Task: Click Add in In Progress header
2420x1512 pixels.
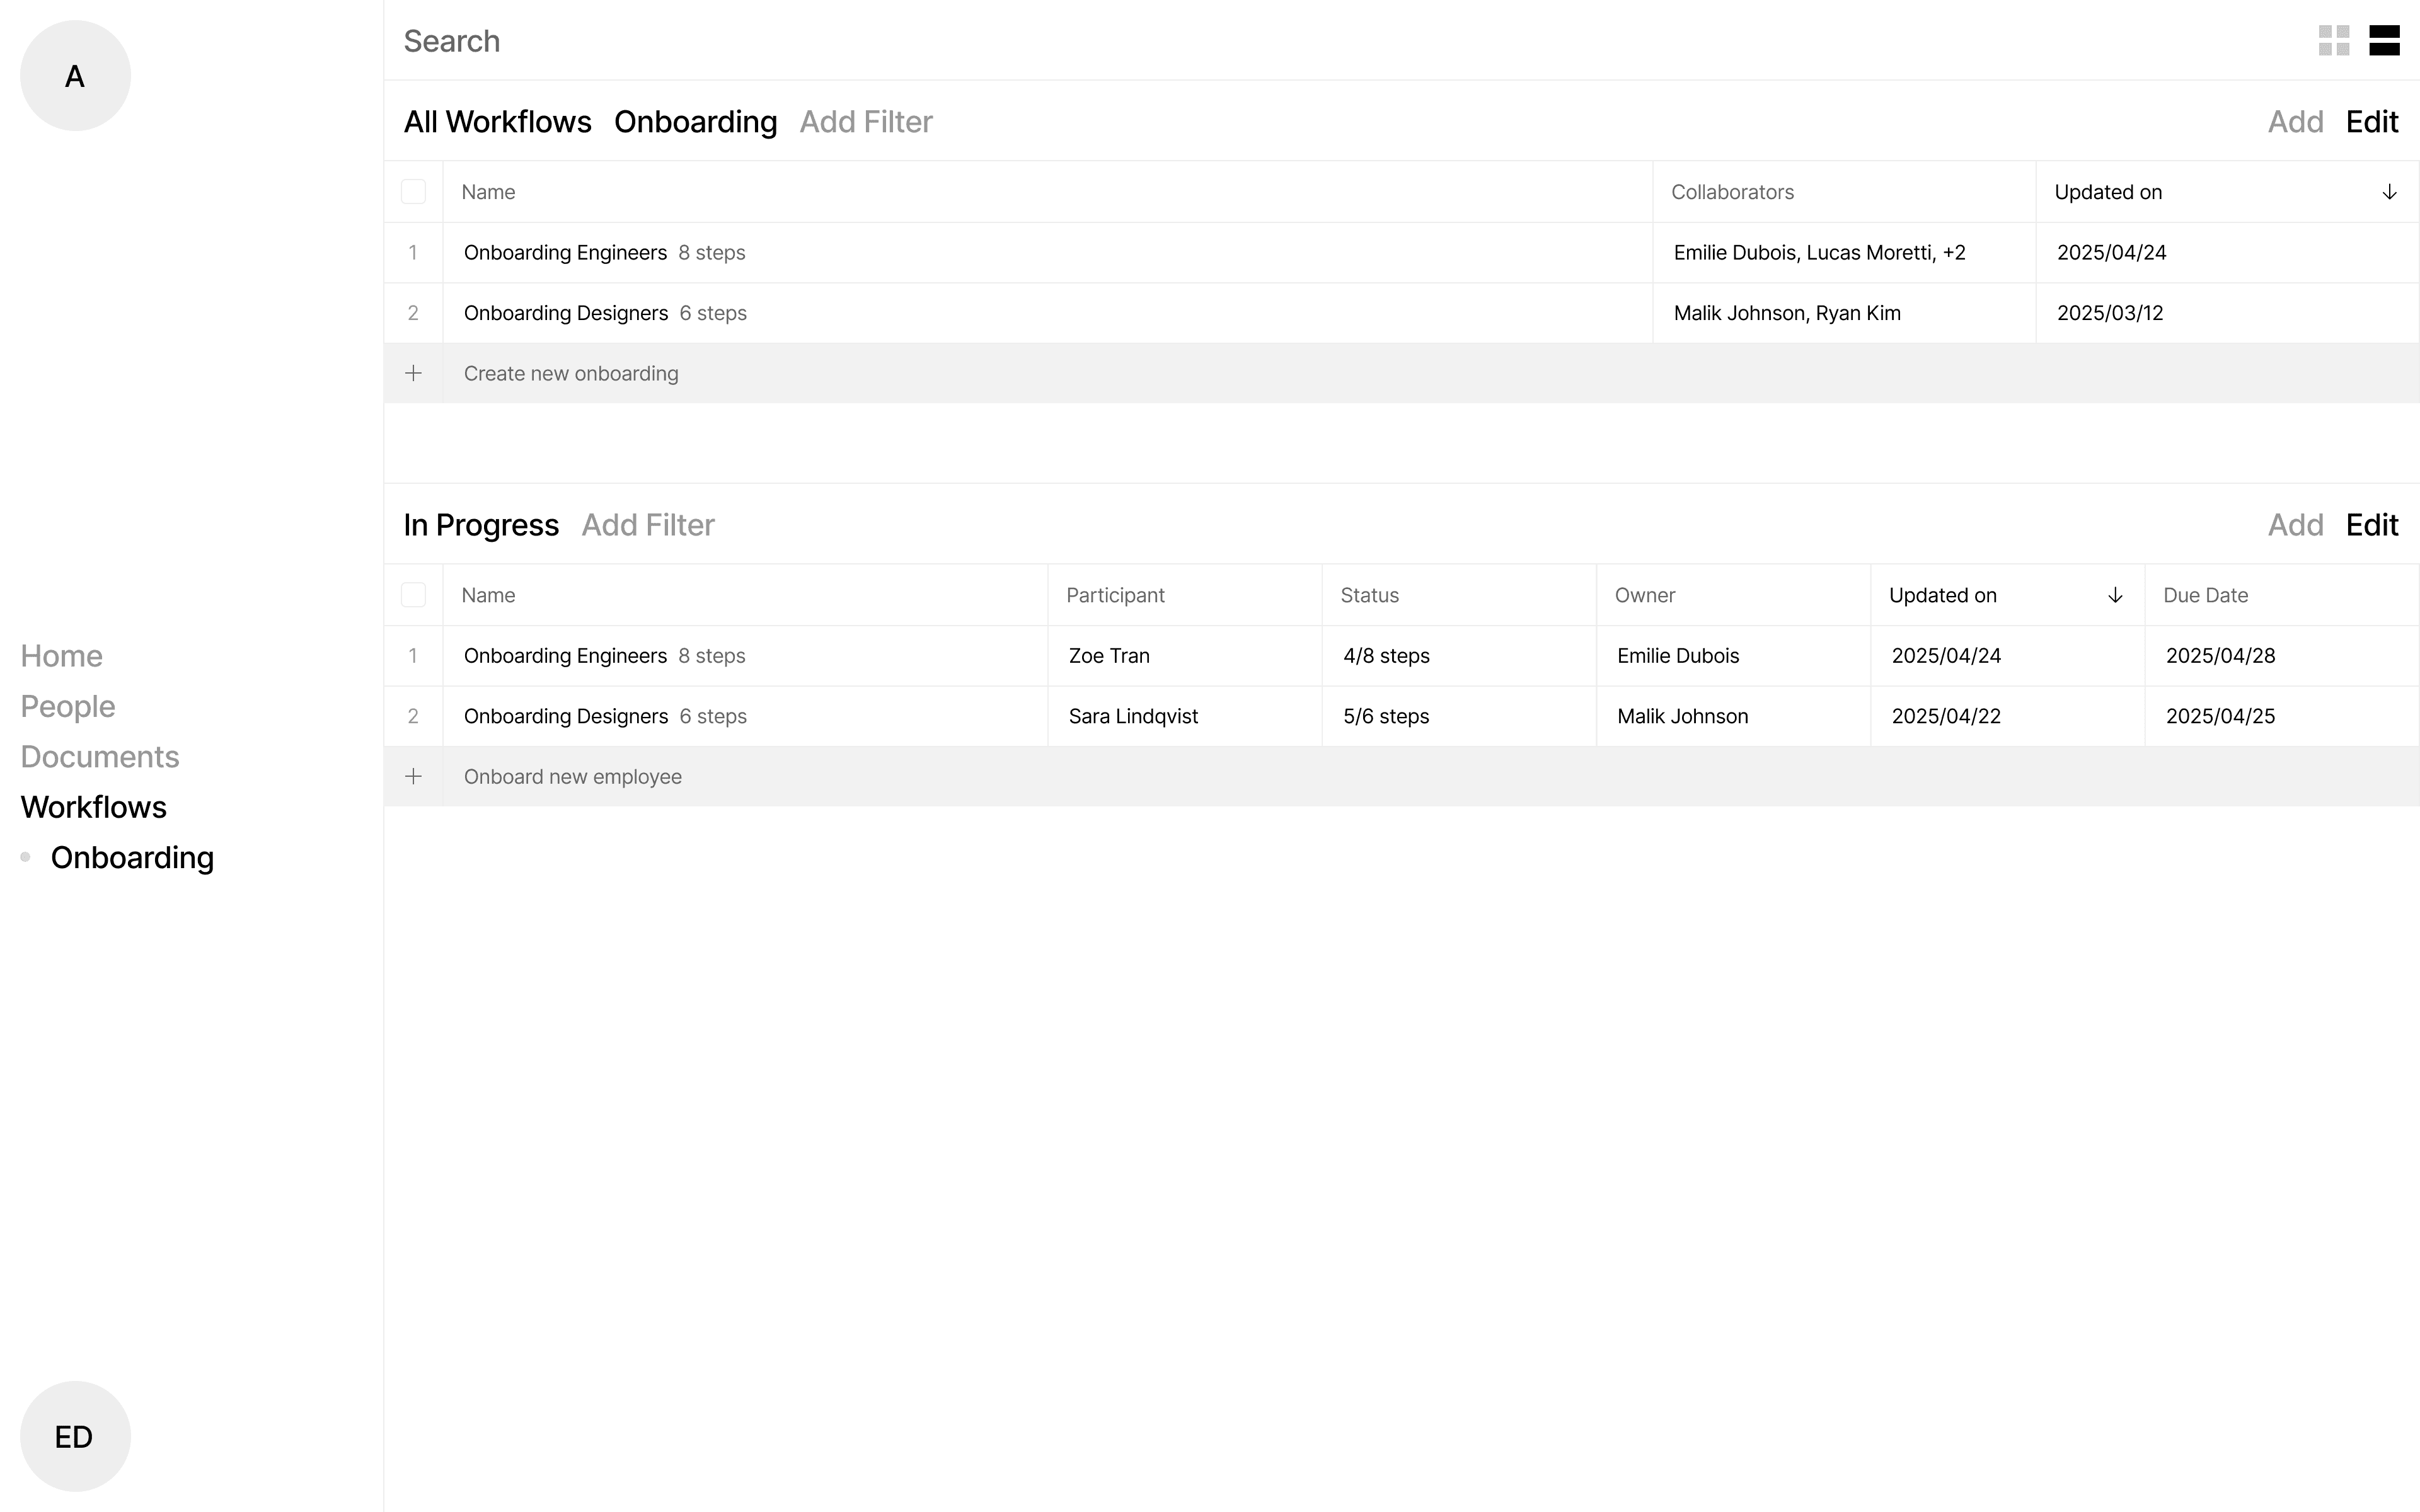Action: point(2295,525)
